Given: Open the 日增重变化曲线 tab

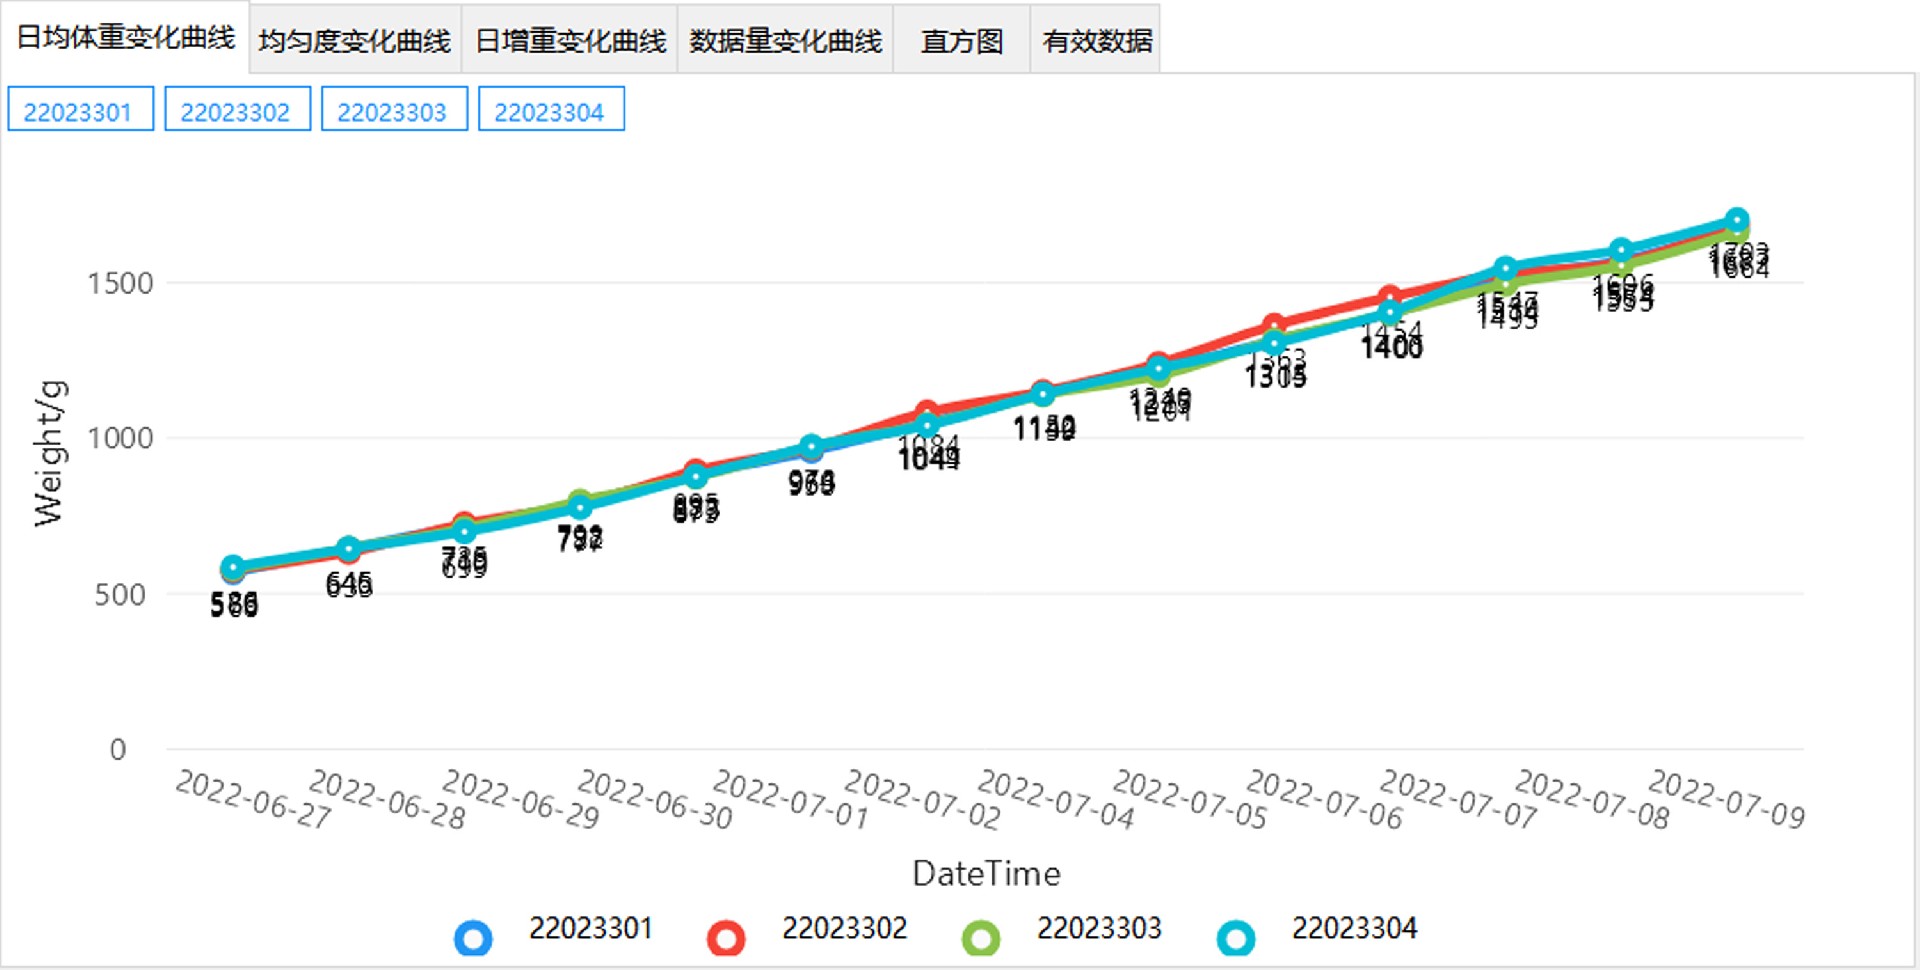Looking at the screenshot, I should 570,41.
